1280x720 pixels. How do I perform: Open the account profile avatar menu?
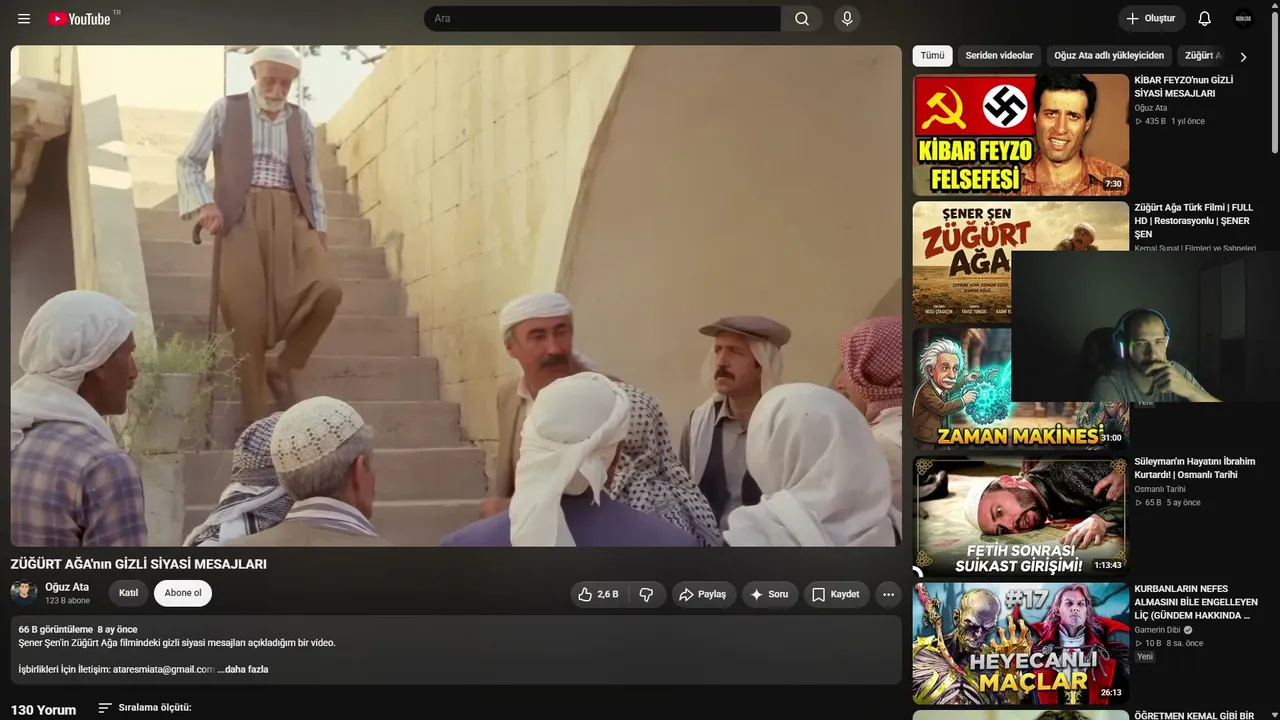click(1244, 19)
